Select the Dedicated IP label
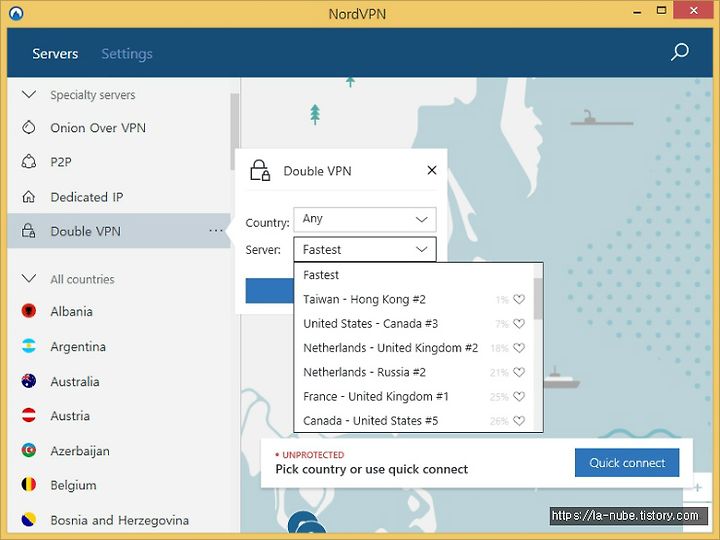The height and width of the screenshot is (540, 720). (87, 197)
